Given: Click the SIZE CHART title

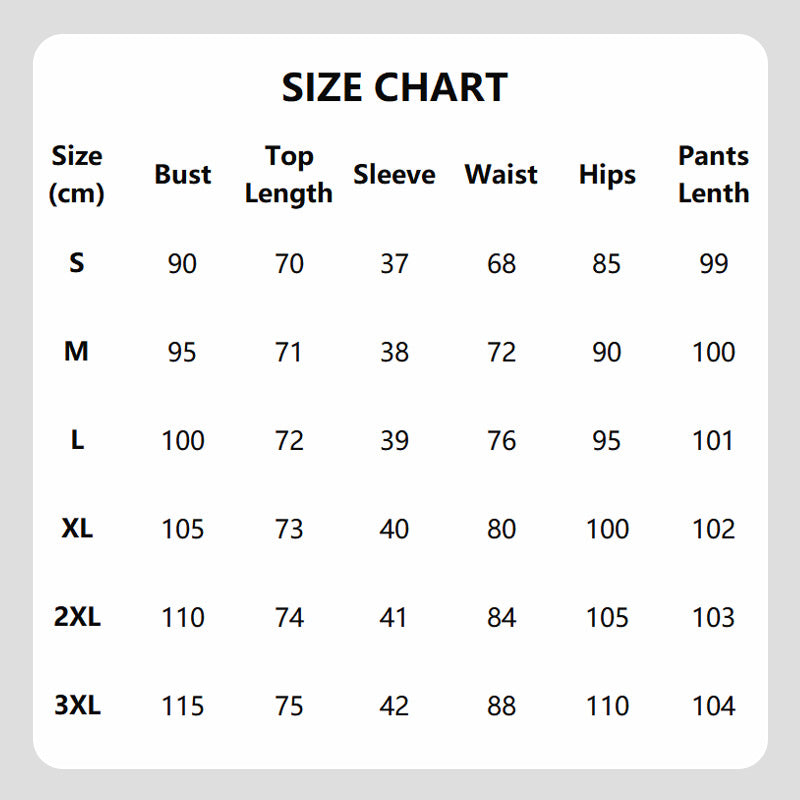Looking at the screenshot, I should (394, 88).
